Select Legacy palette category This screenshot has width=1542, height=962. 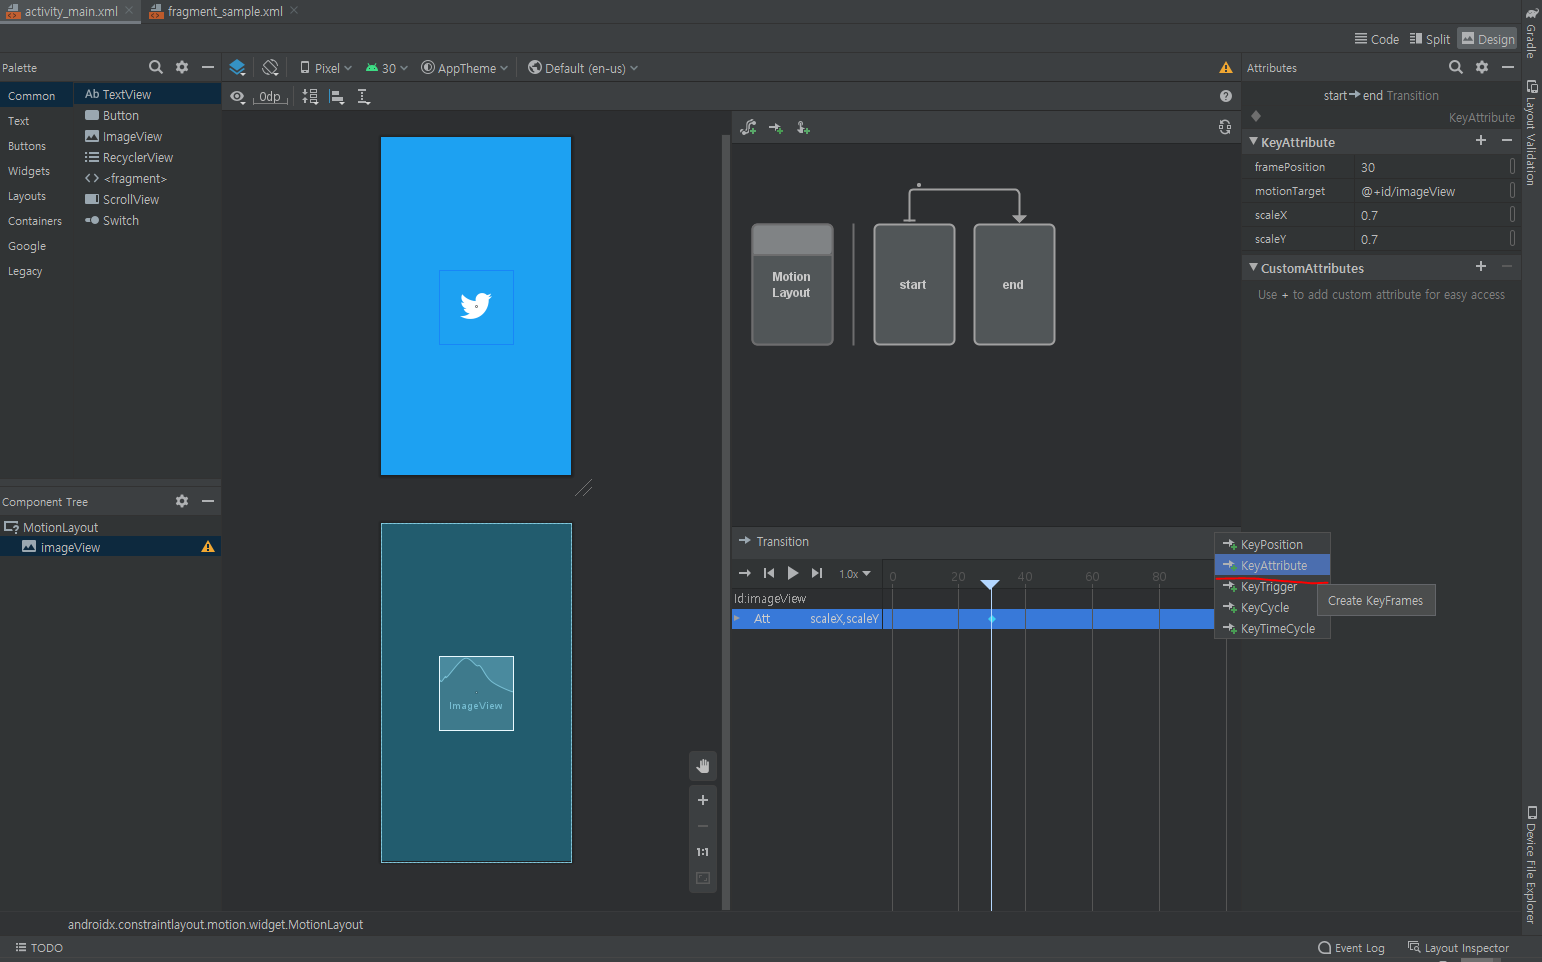36,271
